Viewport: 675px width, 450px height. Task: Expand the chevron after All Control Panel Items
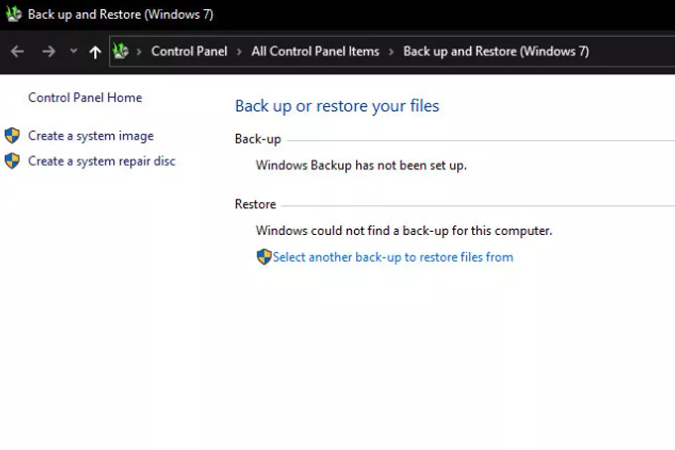pos(391,51)
